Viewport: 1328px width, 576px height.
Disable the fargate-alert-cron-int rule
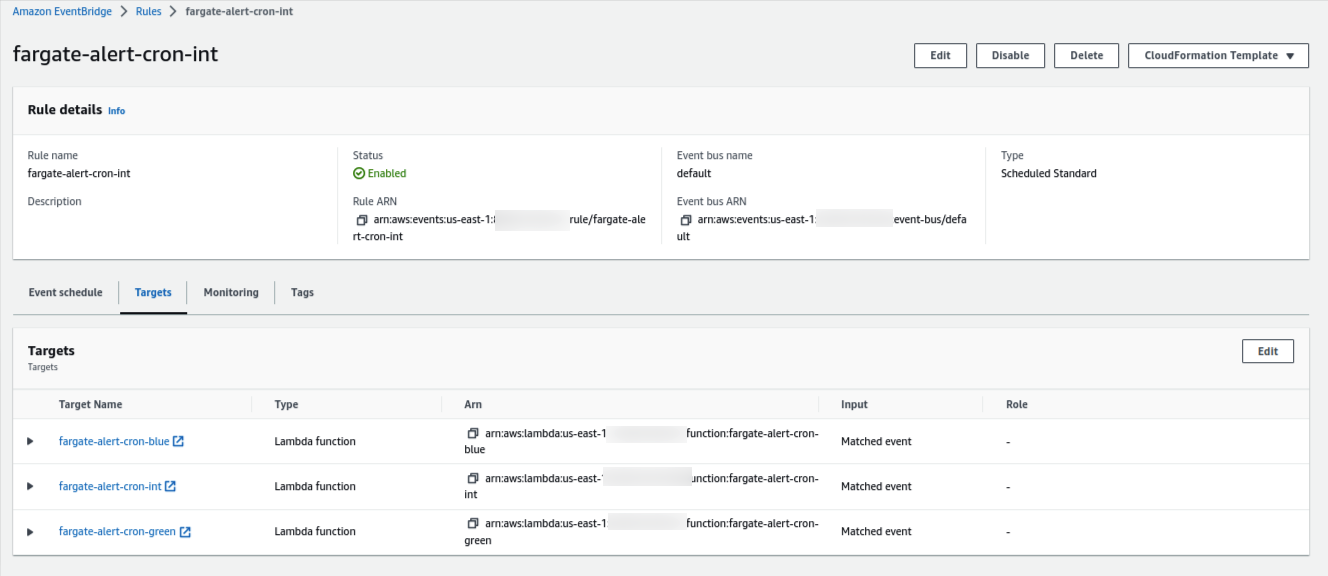coord(1010,55)
